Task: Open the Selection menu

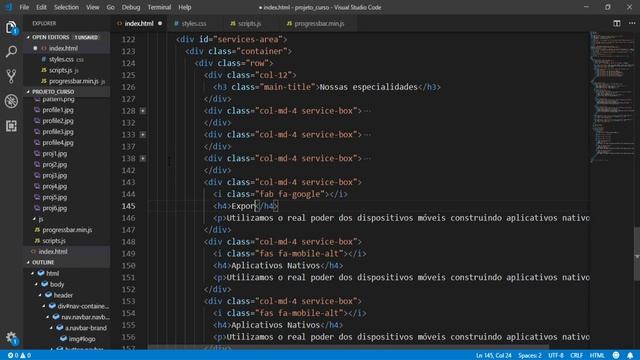Action: pyautogui.click(x=66, y=7)
